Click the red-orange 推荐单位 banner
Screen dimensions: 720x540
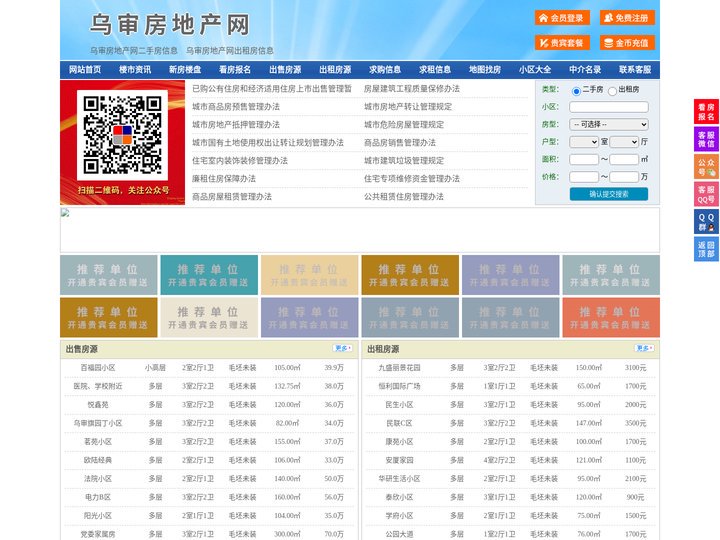[611, 317]
